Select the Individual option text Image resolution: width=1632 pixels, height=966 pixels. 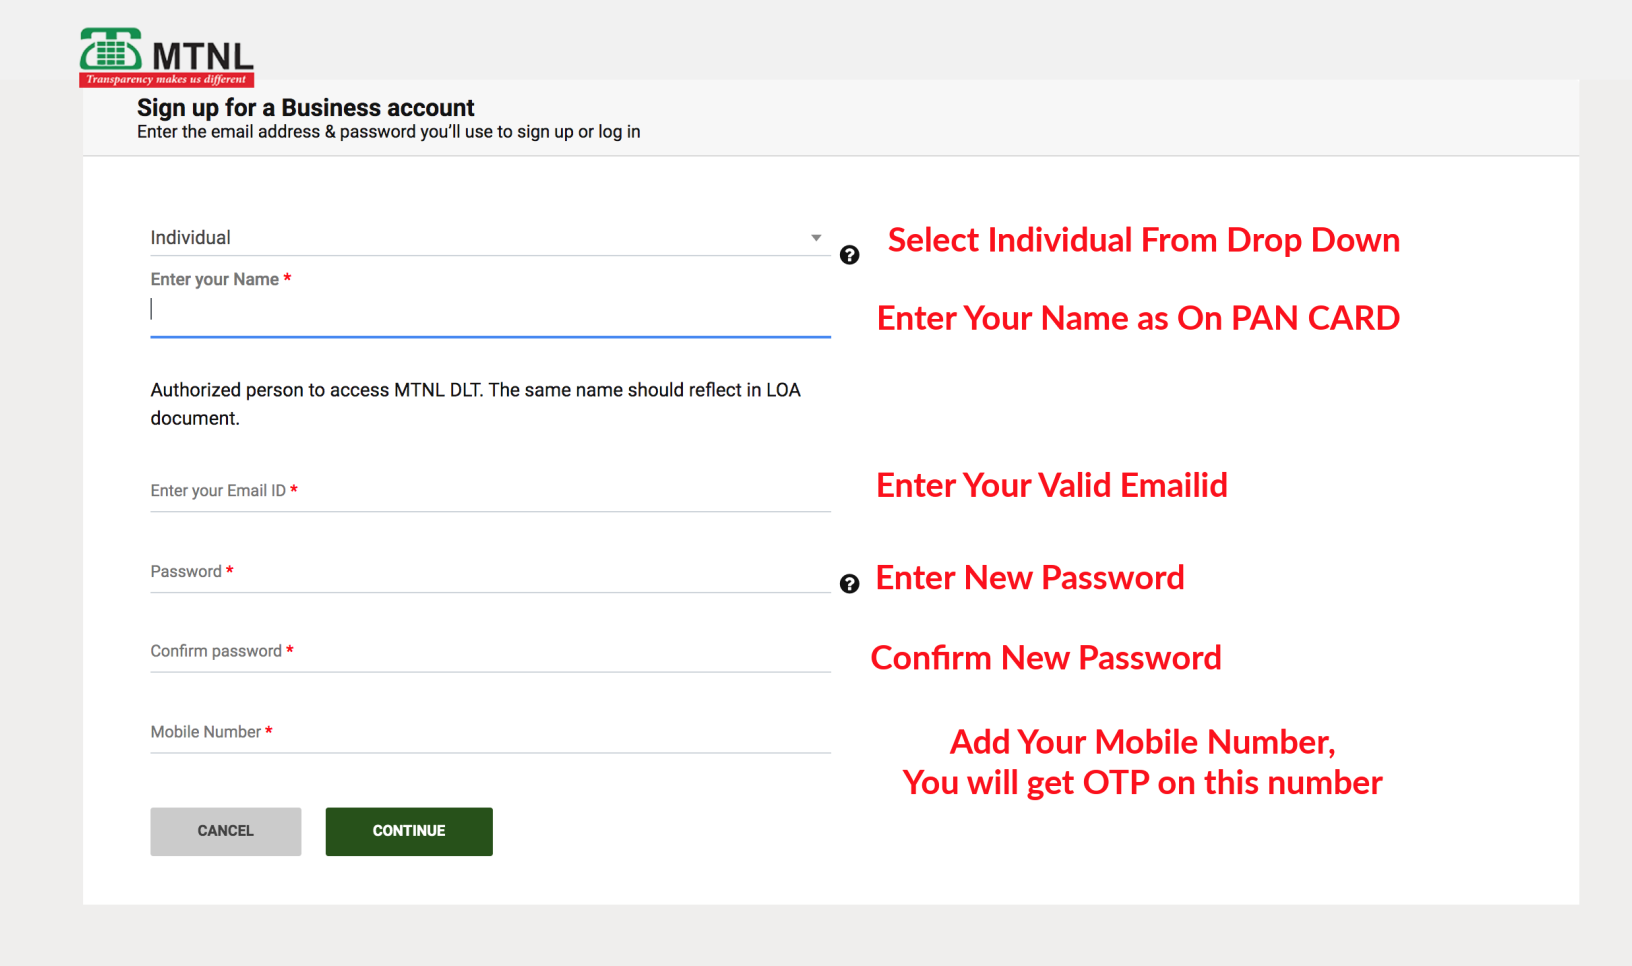(190, 238)
